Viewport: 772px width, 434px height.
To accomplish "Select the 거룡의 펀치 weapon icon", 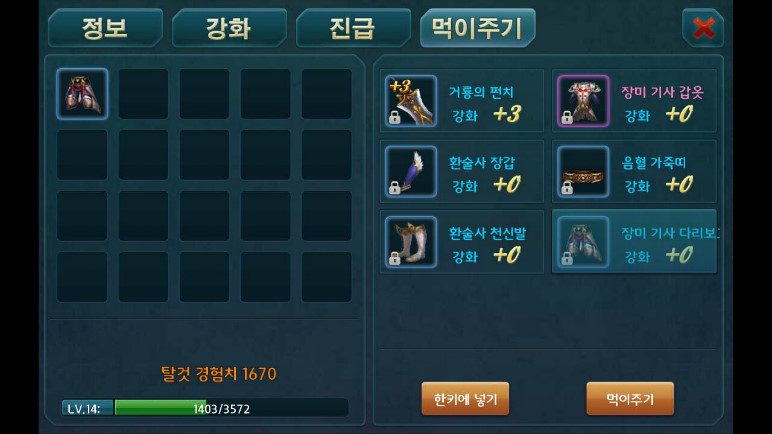I will tap(411, 101).
